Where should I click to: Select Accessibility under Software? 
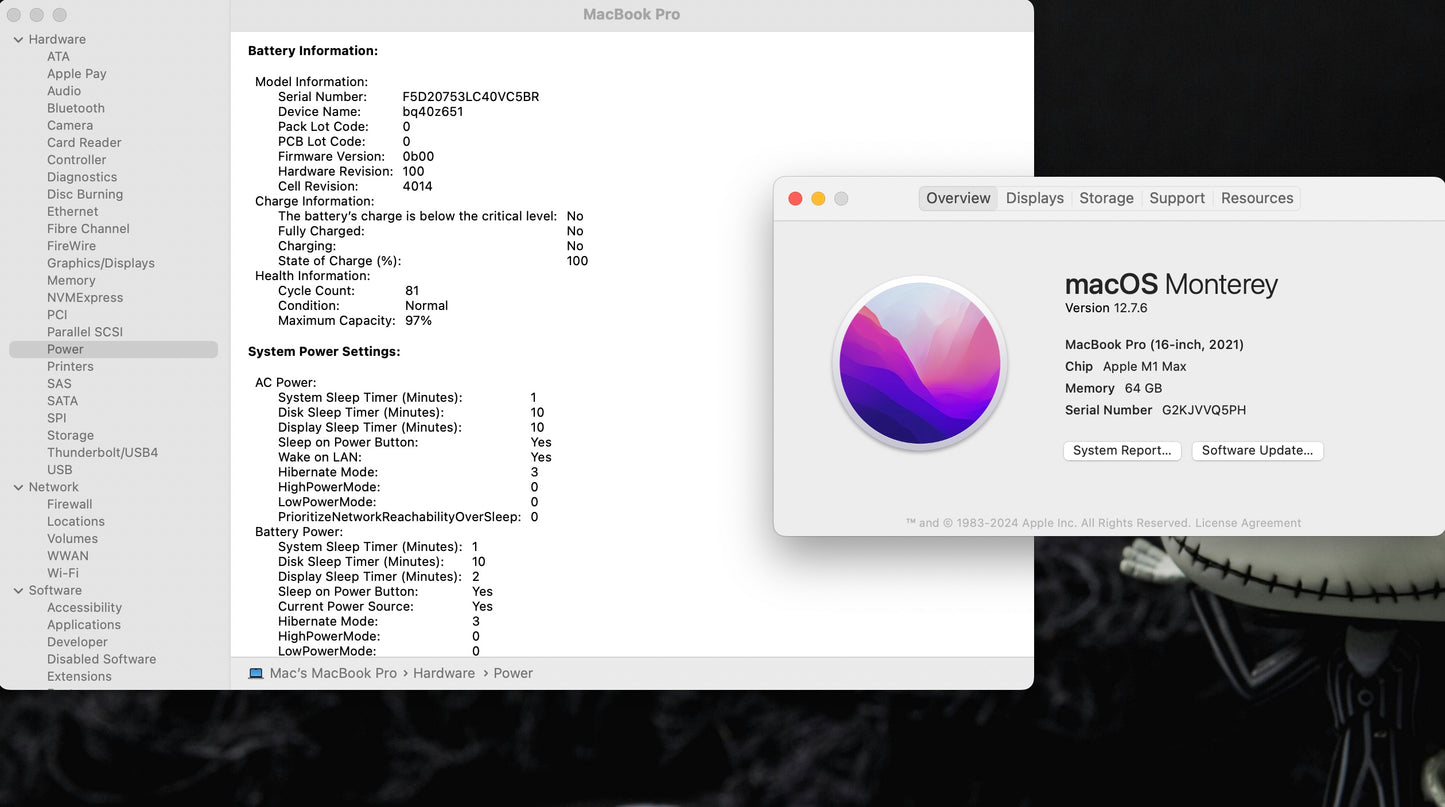84,608
